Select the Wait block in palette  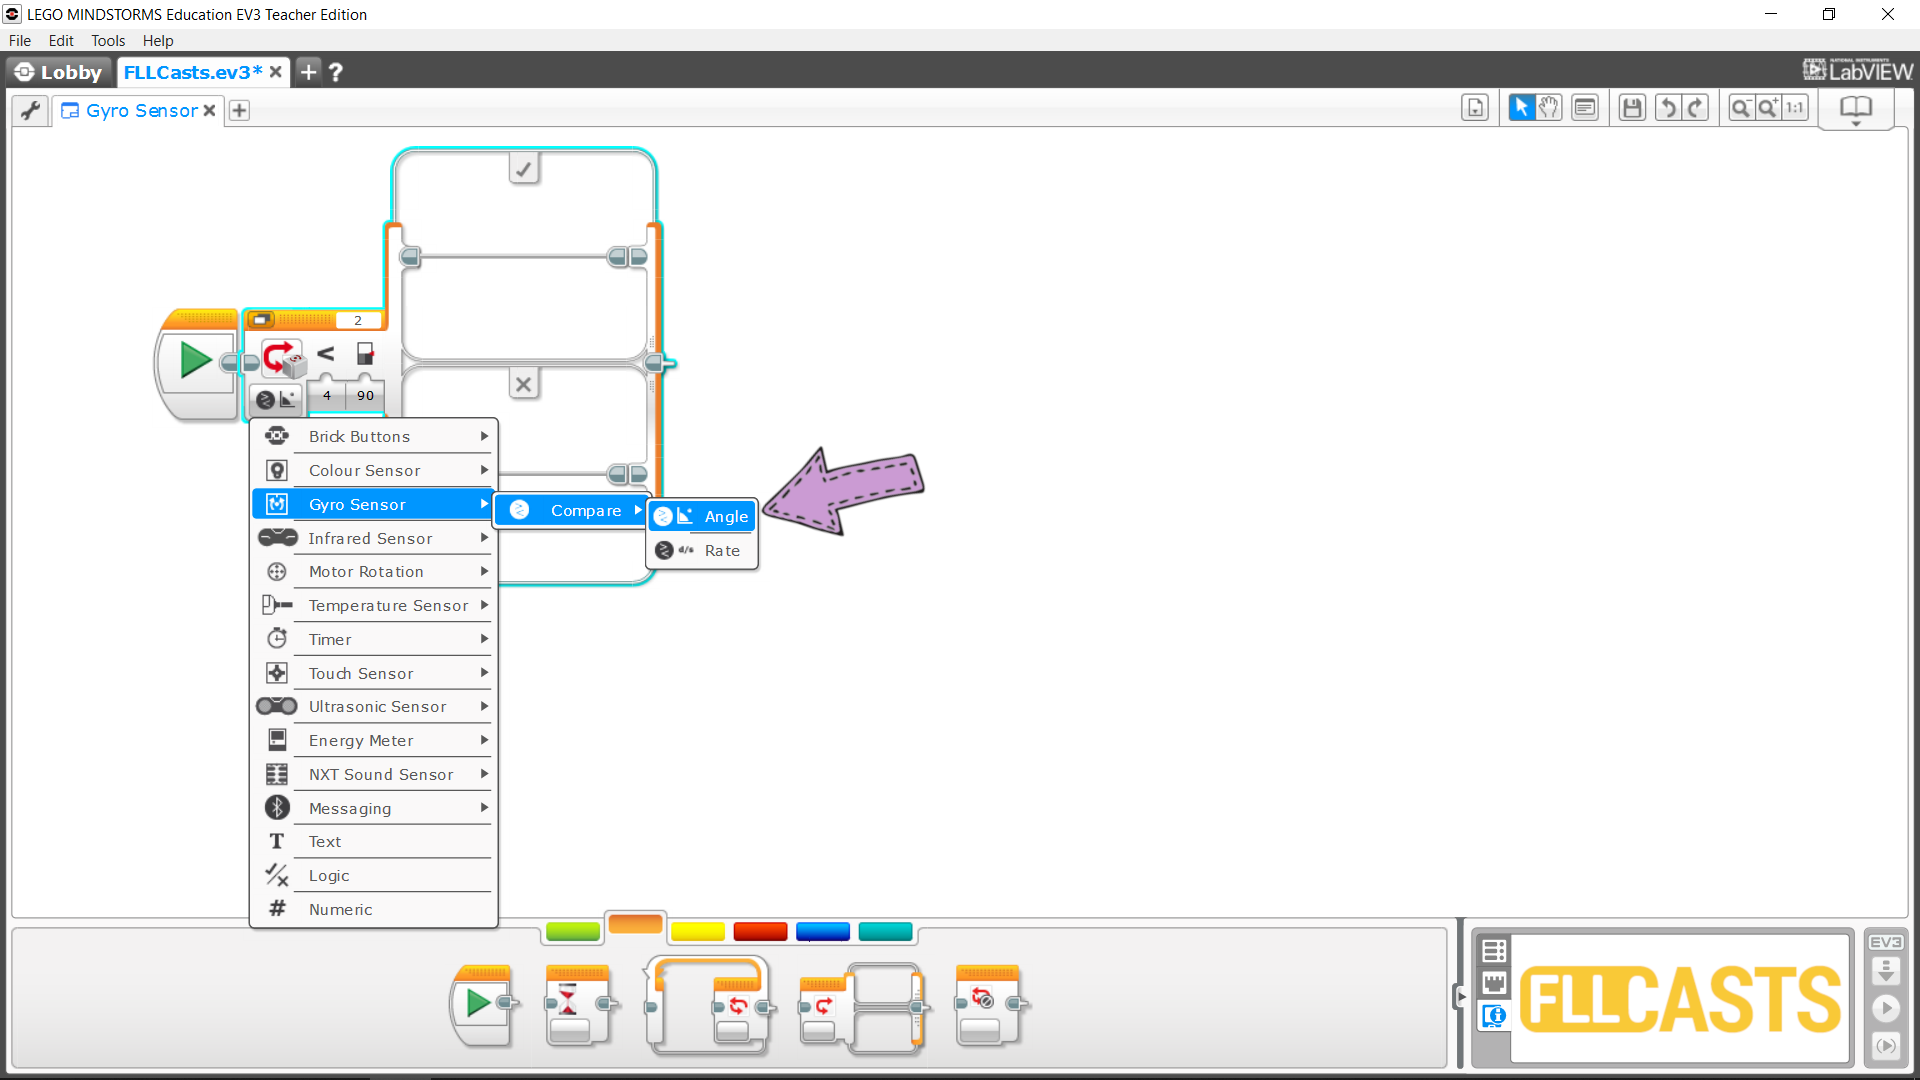(x=577, y=1005)
